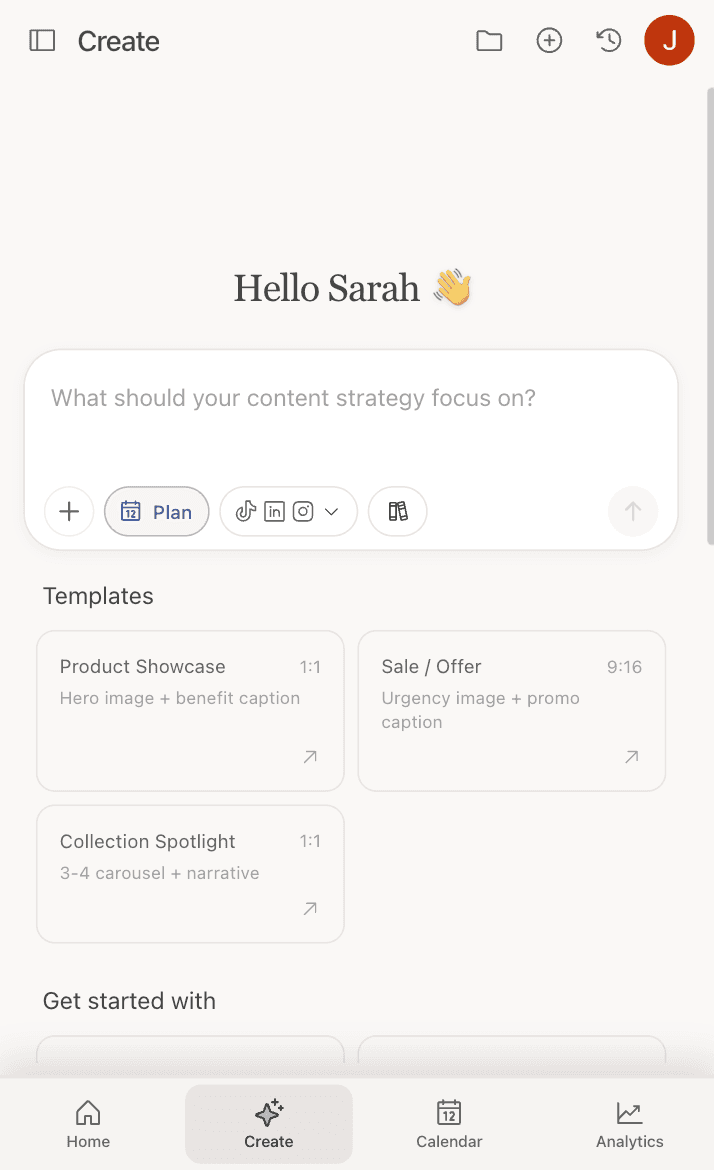This screenshot has height=1170, width=714.
Task: Toggle the sidebar panel visibility
Action: [42, 41]
